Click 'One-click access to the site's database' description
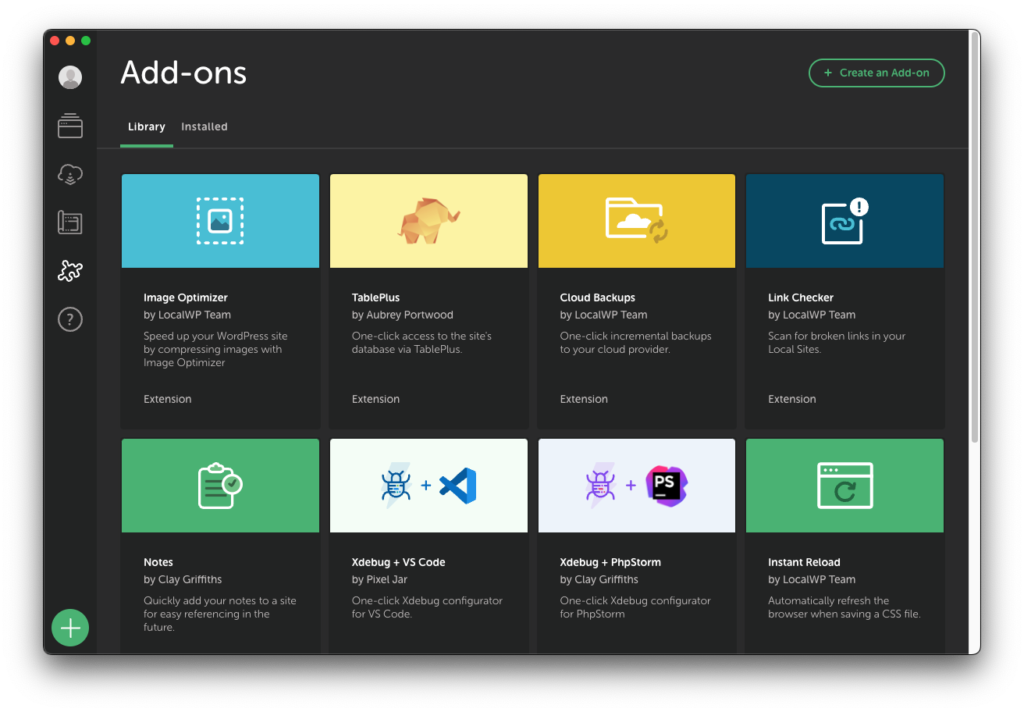 coord(422,342)
